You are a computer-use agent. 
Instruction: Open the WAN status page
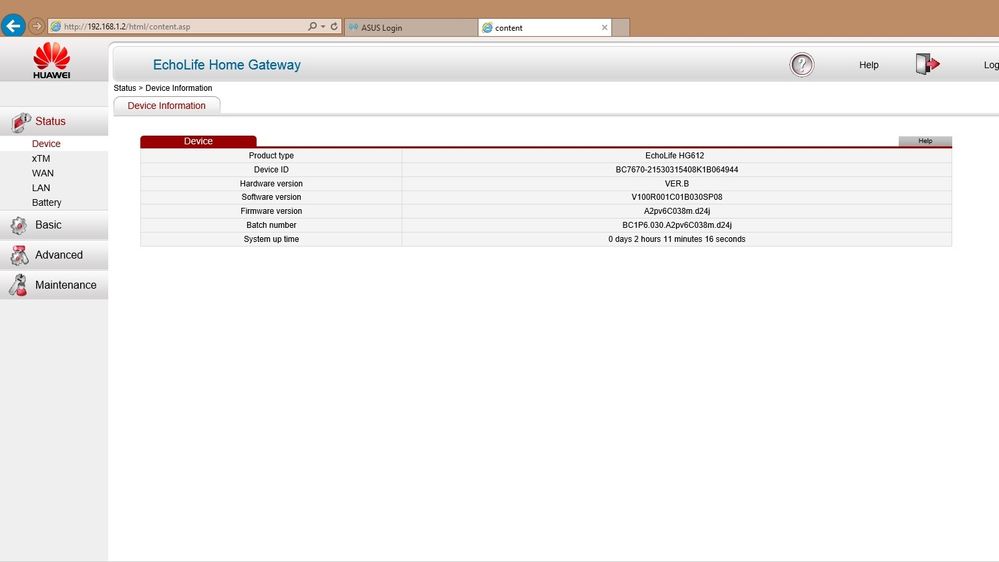coord(43,173)
